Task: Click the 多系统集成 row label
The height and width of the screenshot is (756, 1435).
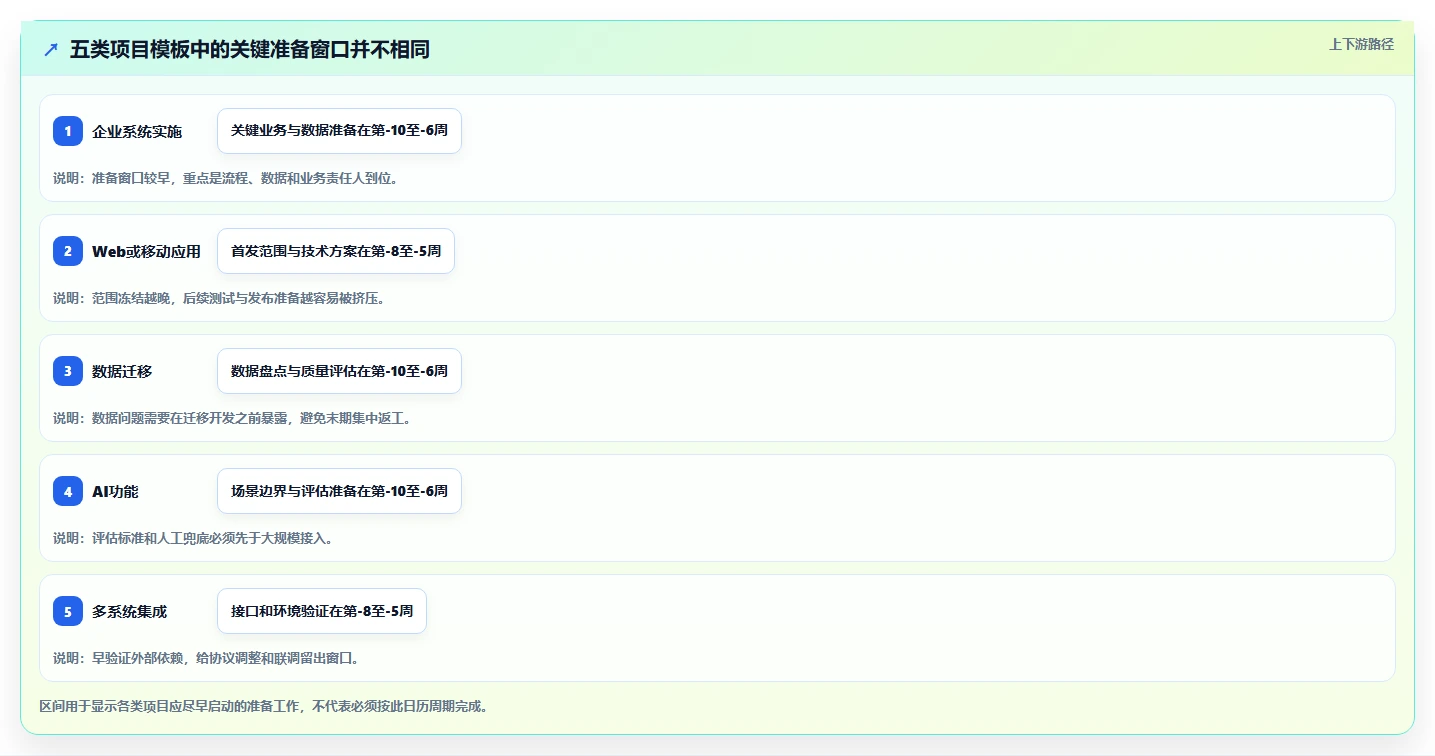Action: pos(129,612)
